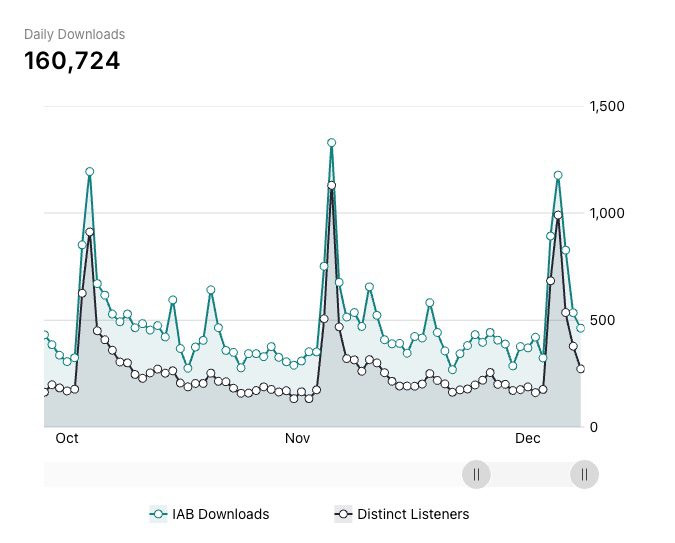
Task: Click the 160,724 total downloads figure
Action: [x=72, y=61]
